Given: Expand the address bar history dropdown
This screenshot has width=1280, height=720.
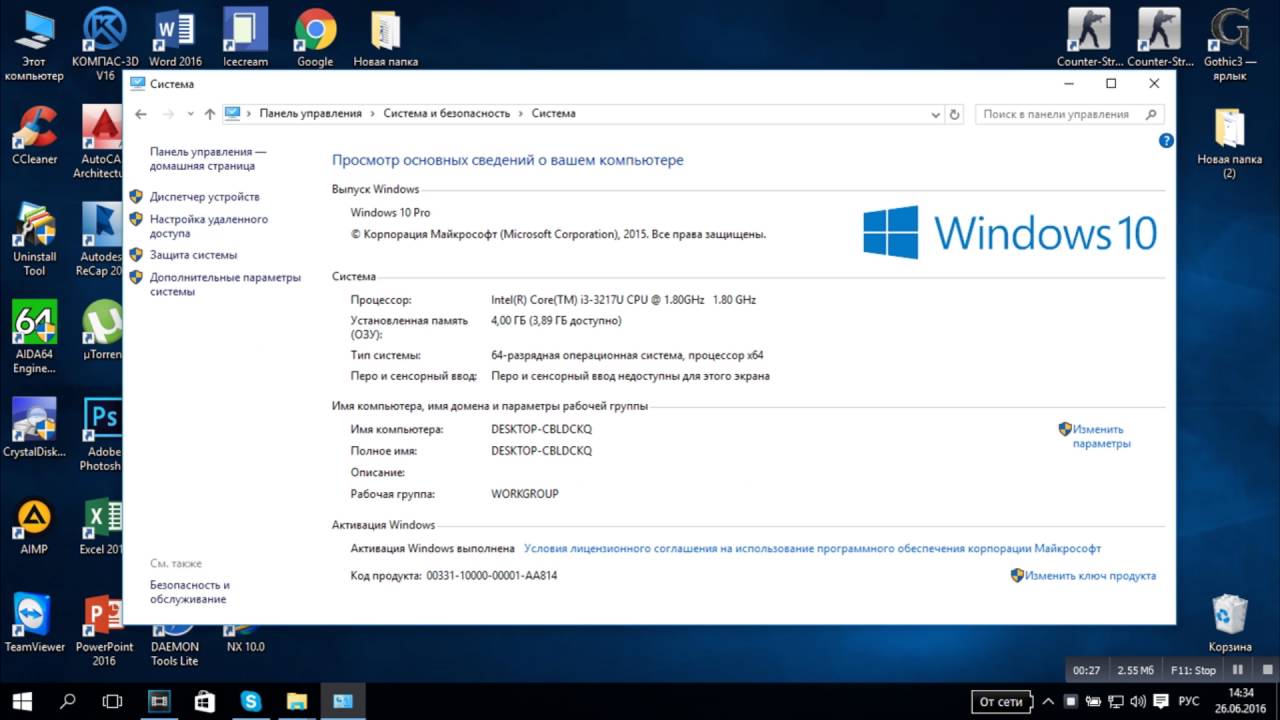Looking at the screenshot, I should click(x=936, y=114).
